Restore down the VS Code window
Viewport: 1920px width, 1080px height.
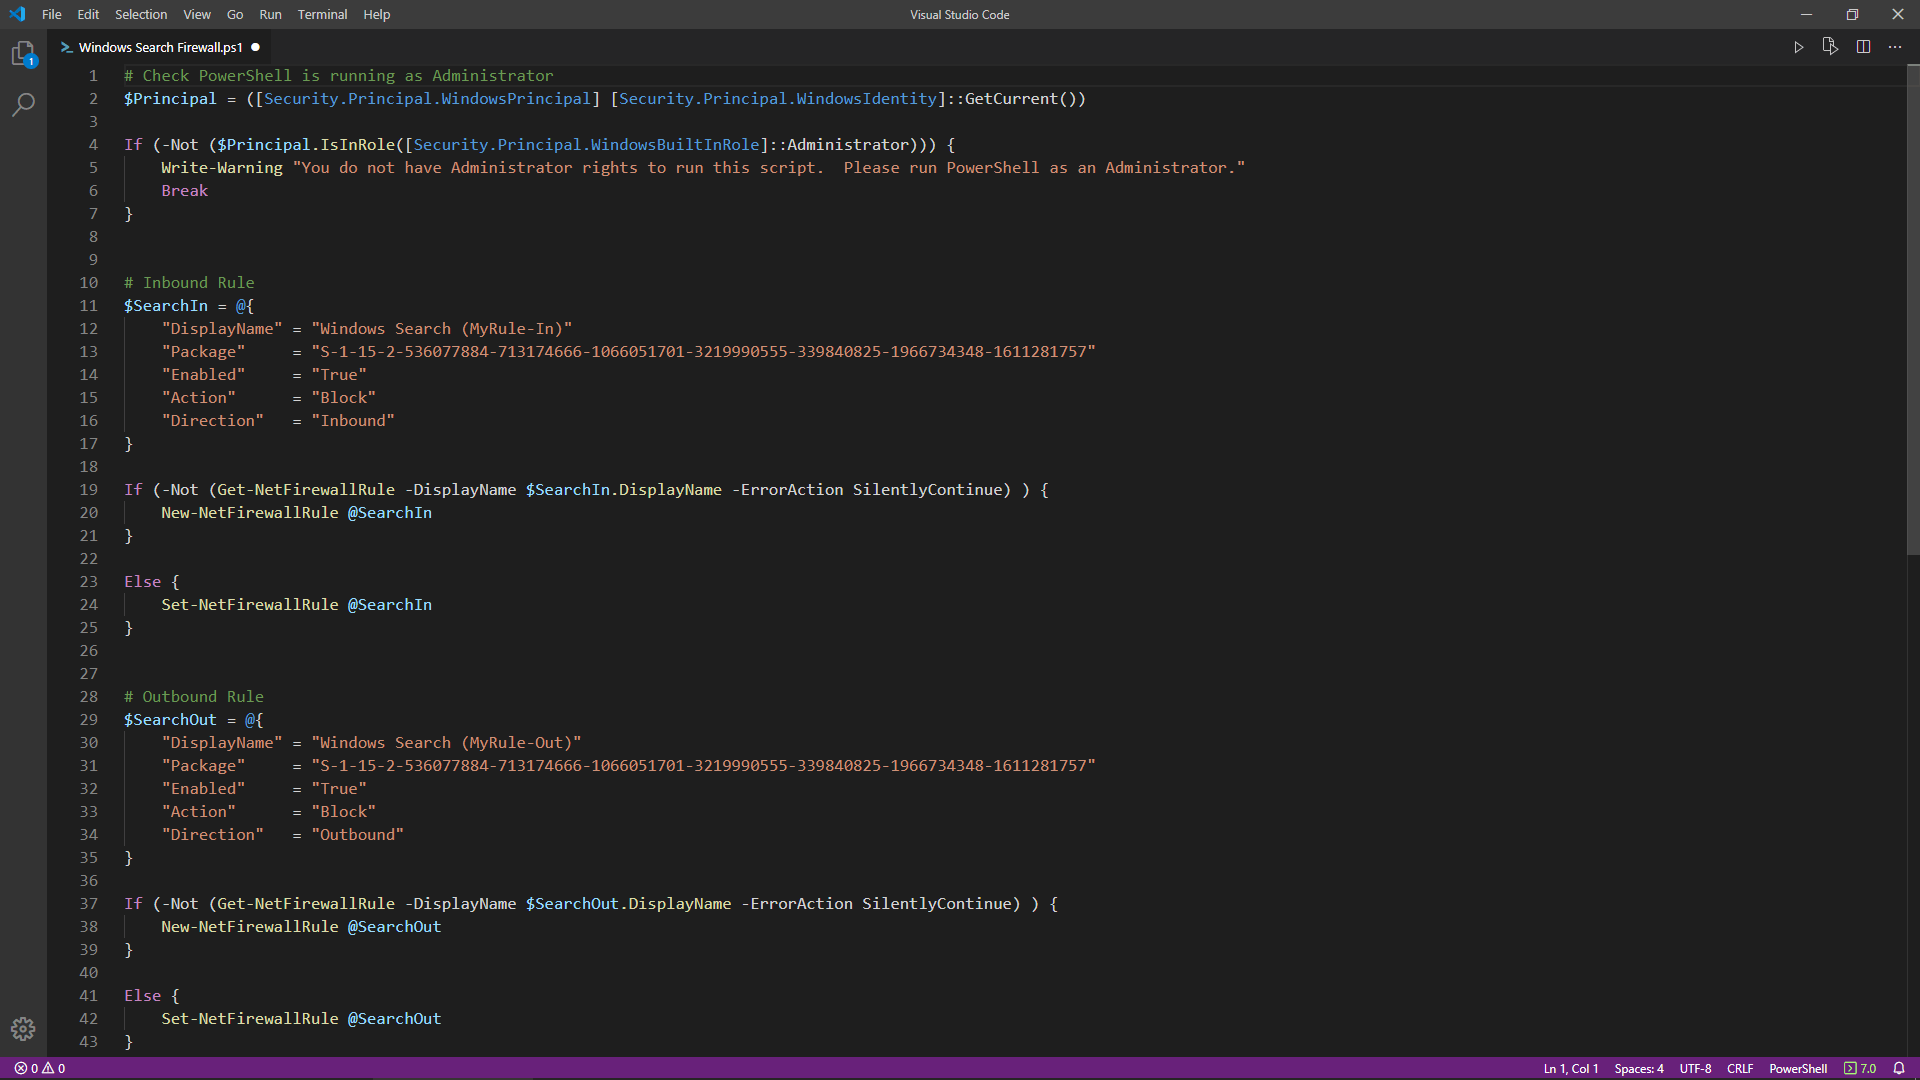pos(1852,14)
